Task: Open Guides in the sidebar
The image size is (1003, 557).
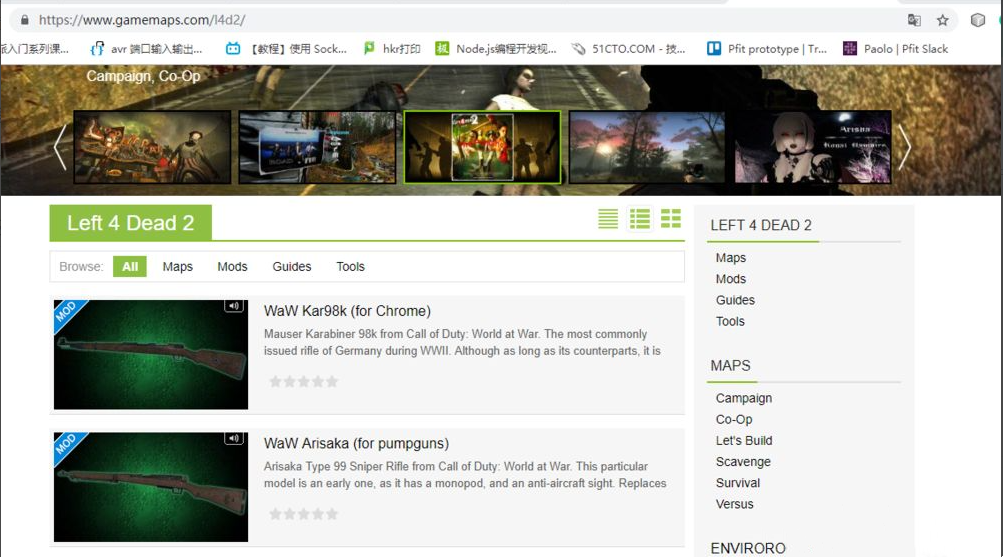Action: click(x=735, y=300)
